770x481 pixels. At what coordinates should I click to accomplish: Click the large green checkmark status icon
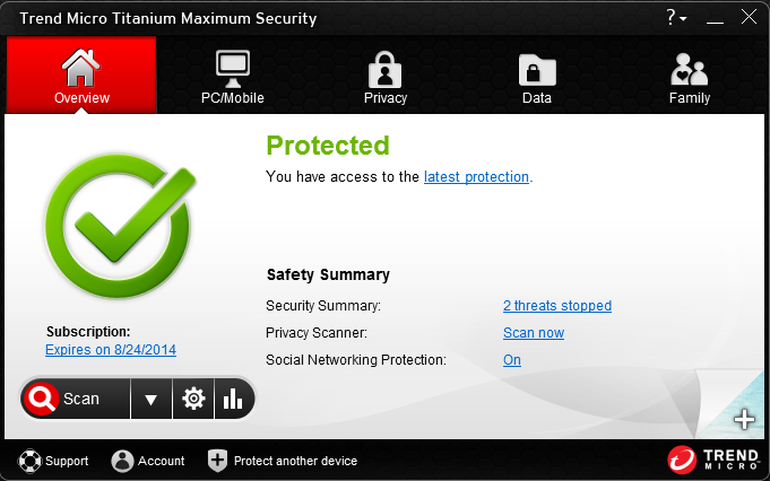click(120, 226)
